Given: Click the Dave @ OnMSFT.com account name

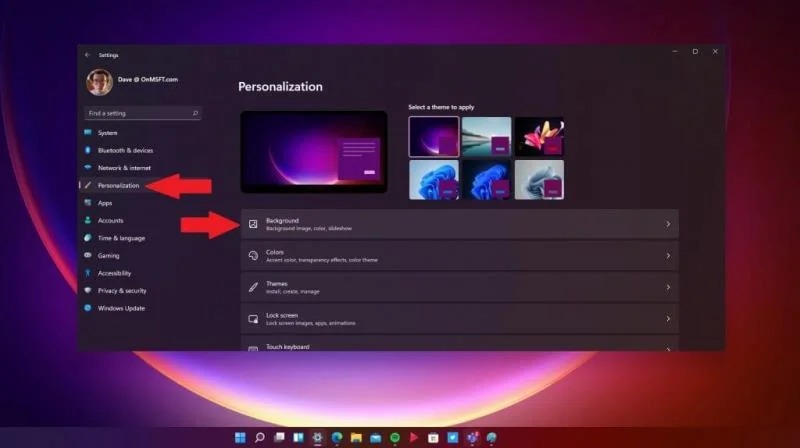Looking at the screenshot, I should (148, 80).
